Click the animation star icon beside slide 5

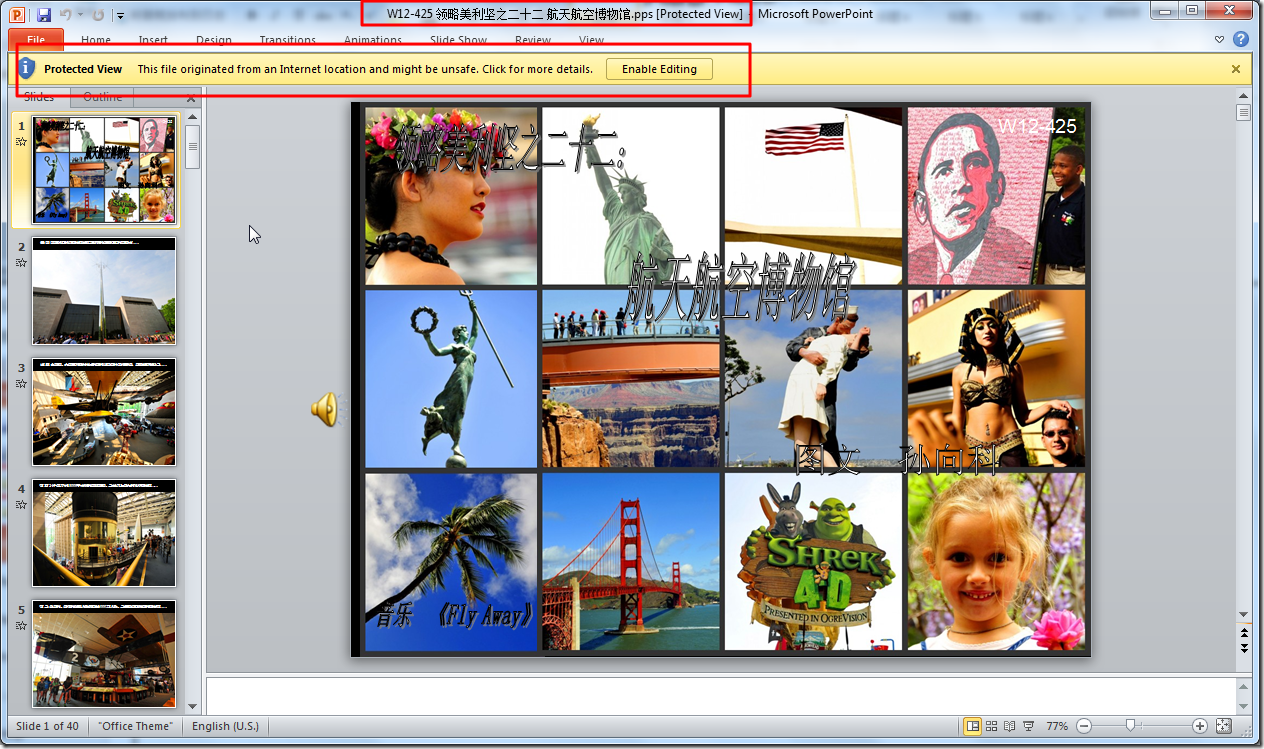click(21, 626)
